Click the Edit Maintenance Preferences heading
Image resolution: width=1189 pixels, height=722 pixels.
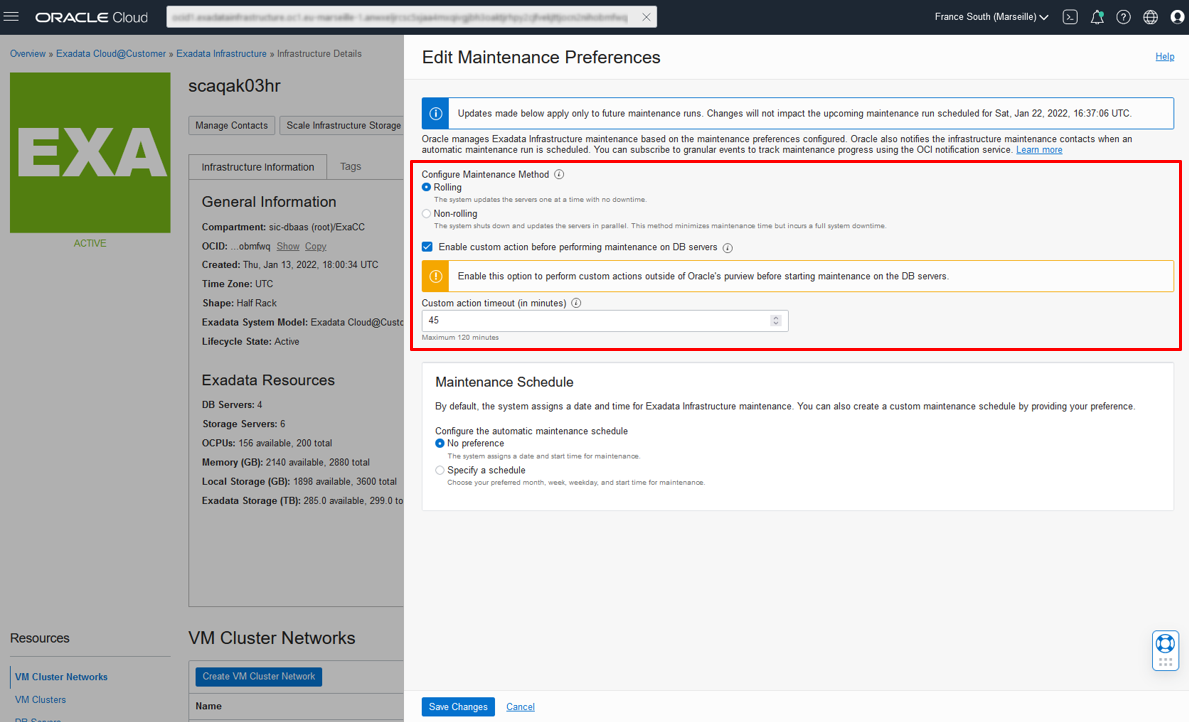tap(541, 58)
